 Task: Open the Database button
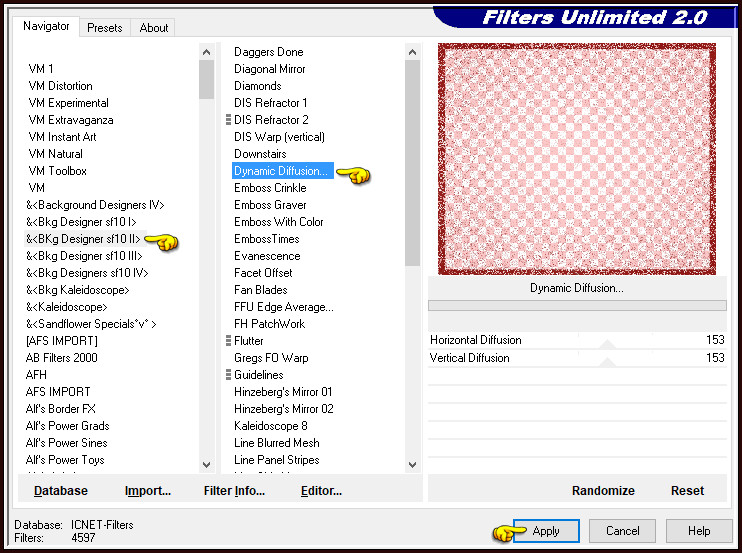point(61,491)
